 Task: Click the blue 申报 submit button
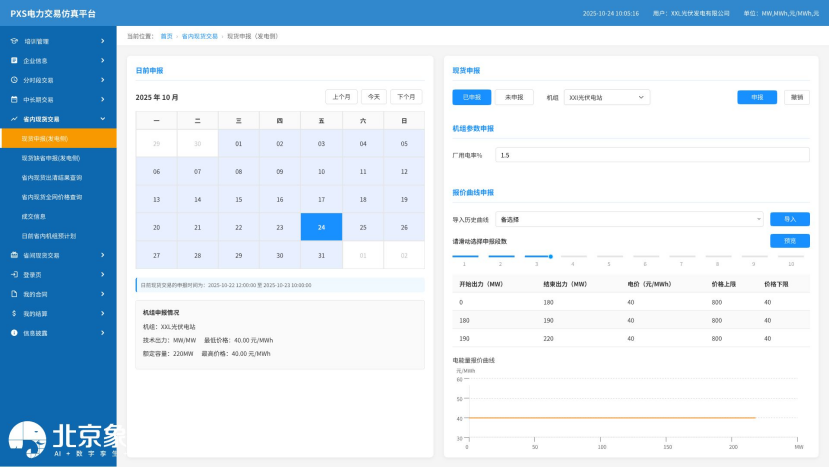[756, 97]
